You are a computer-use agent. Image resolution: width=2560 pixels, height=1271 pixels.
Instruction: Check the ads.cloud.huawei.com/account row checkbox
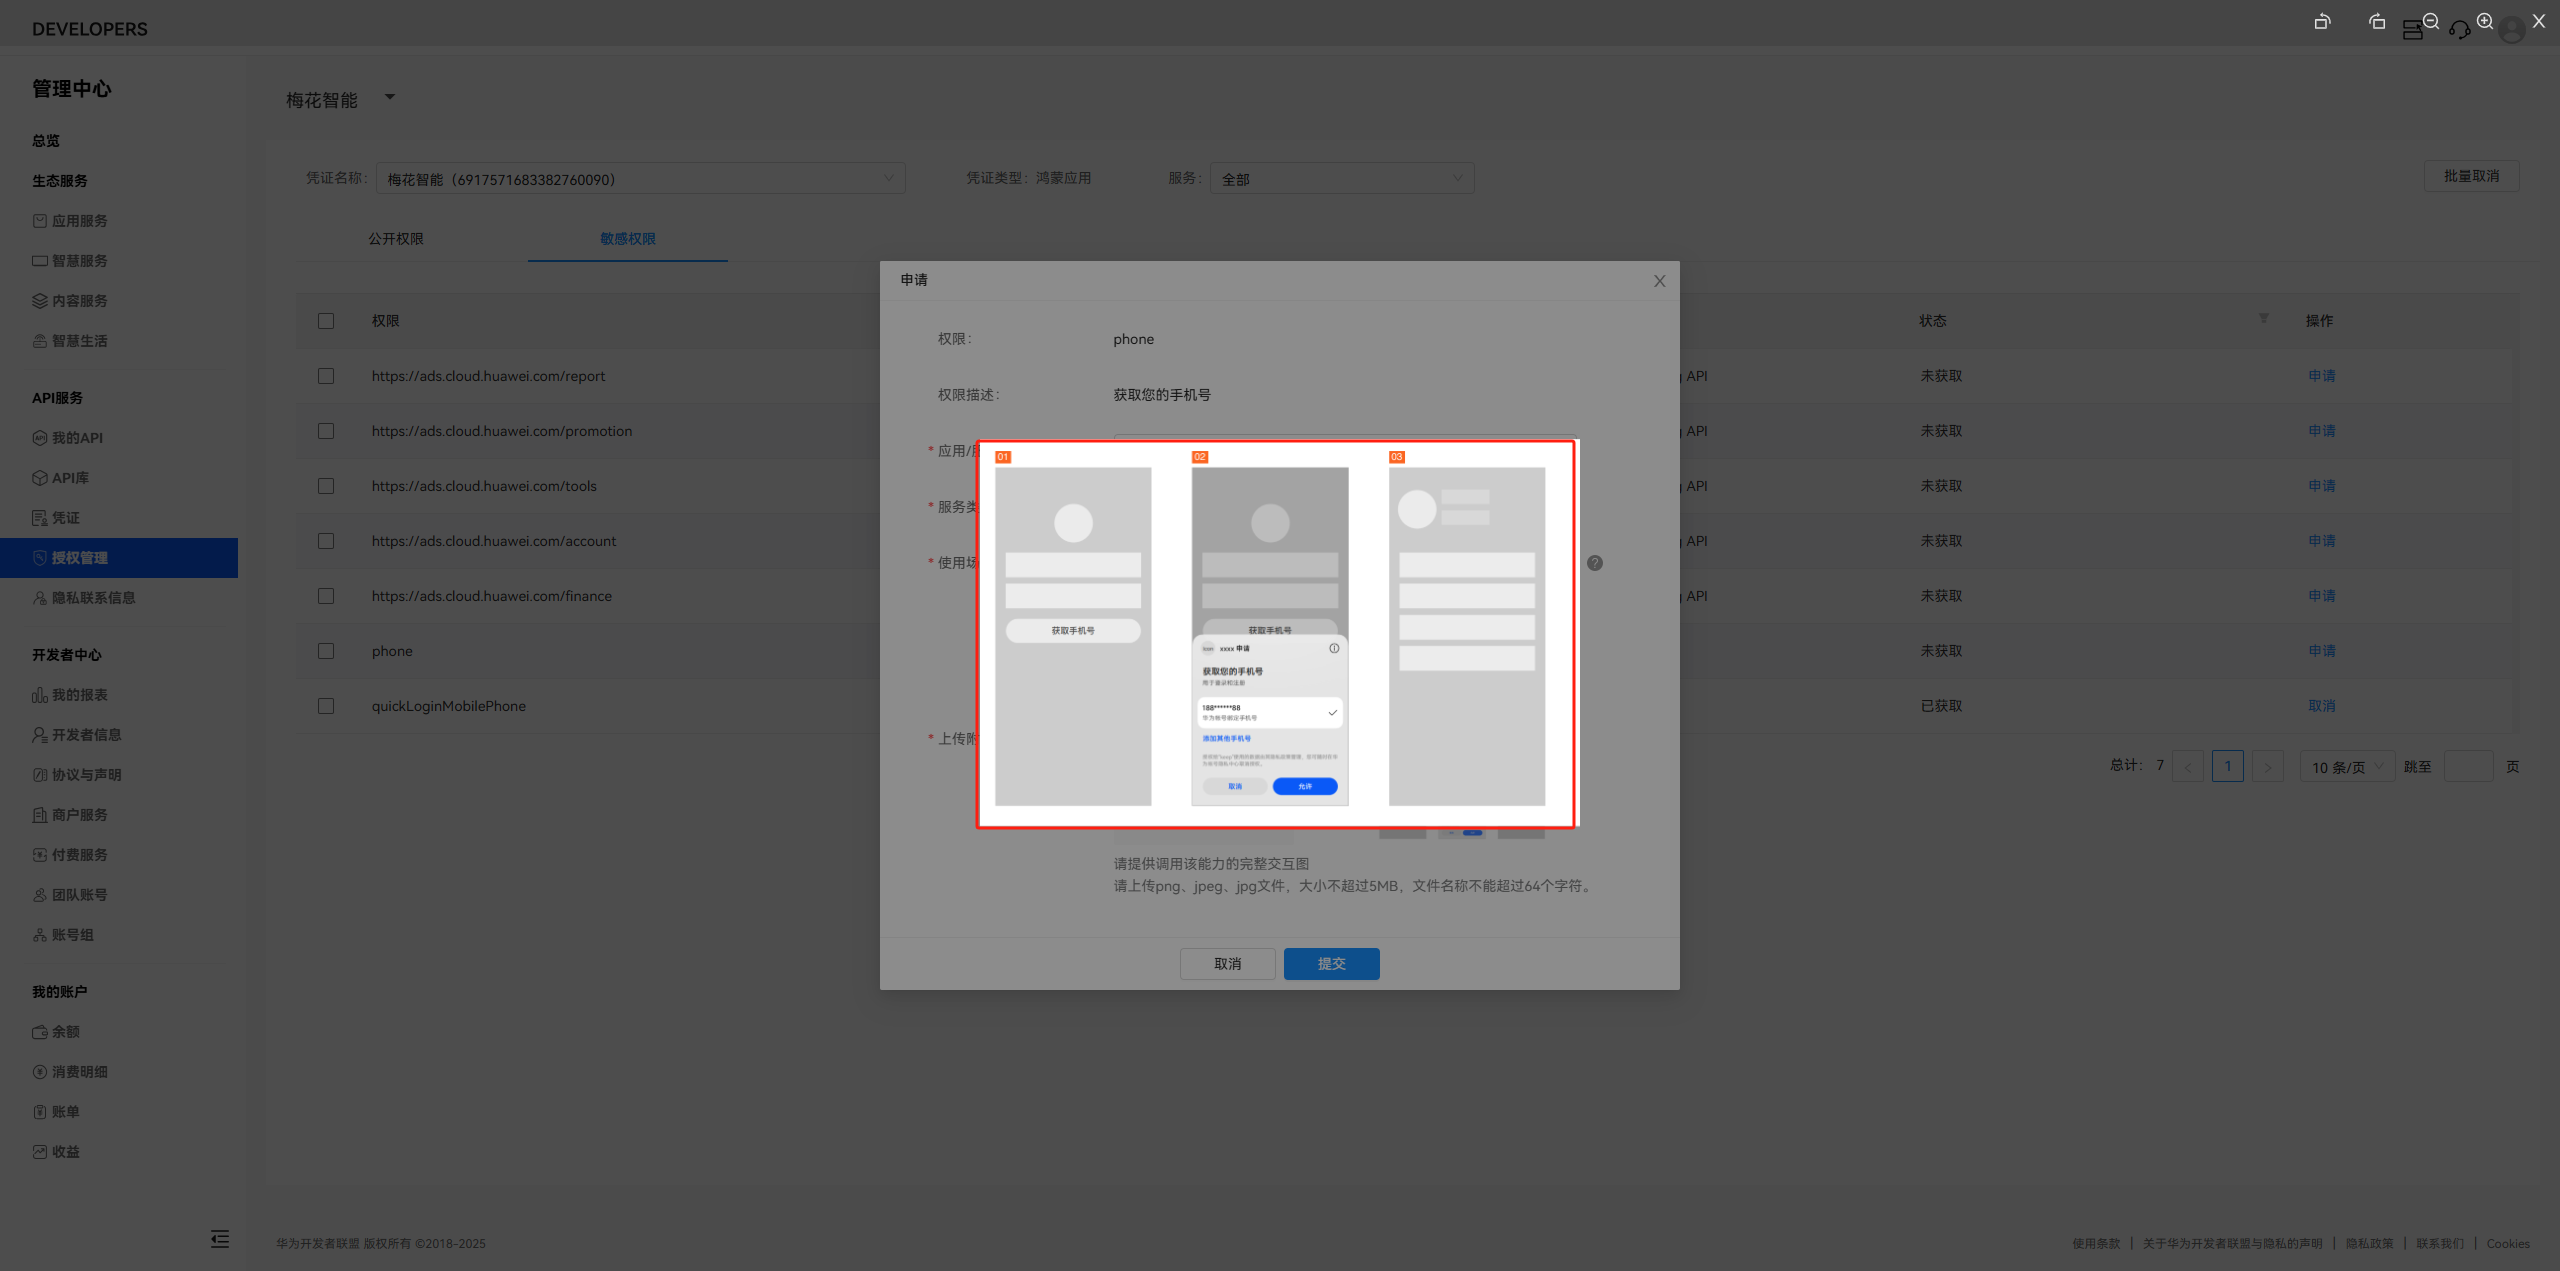326,541
